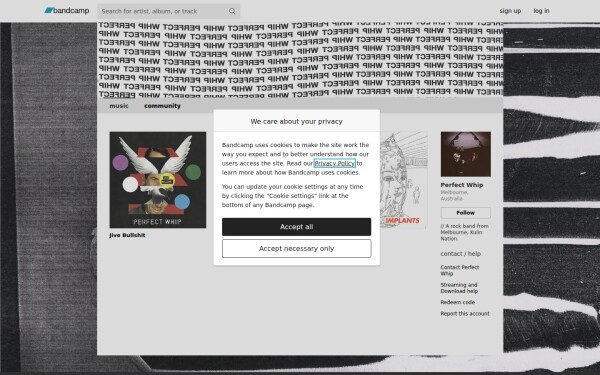Switch to the music tab
Screen dimensions: 600x375
119,106
